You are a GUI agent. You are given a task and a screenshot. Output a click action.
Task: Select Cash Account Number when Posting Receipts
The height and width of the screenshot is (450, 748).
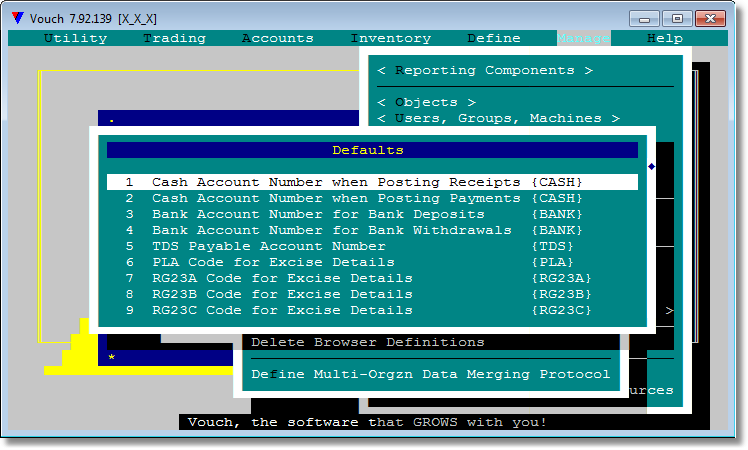(x=372, y=182)
